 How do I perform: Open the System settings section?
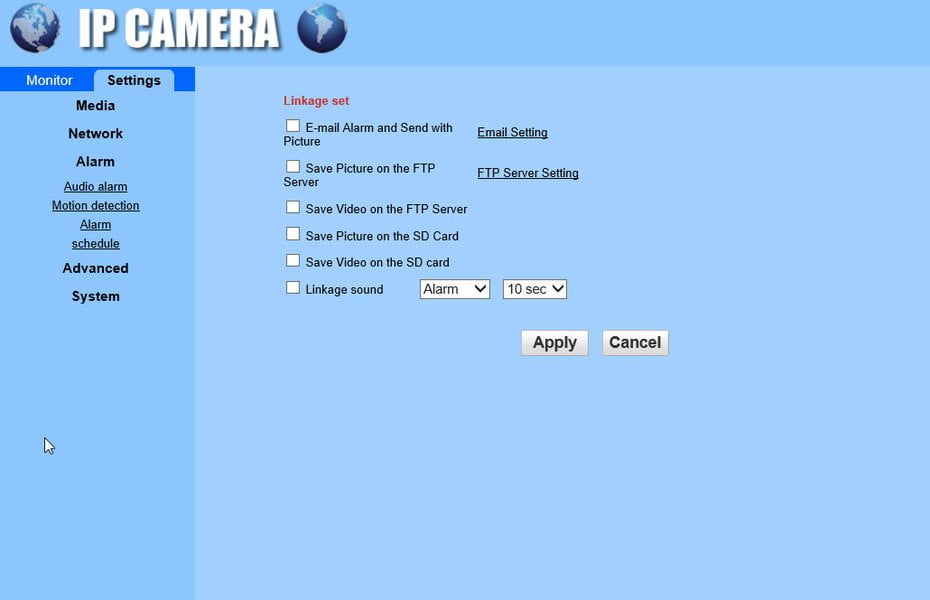coord(95,296)
